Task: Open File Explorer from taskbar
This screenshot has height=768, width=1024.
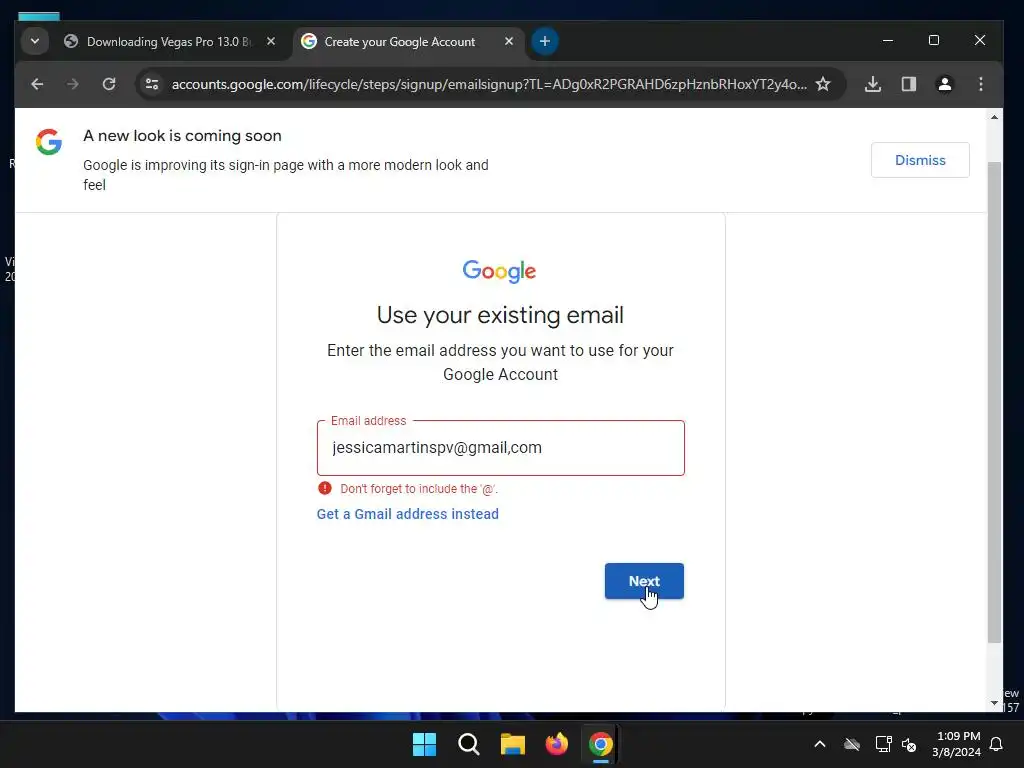Action: click(x=513, y=744)
